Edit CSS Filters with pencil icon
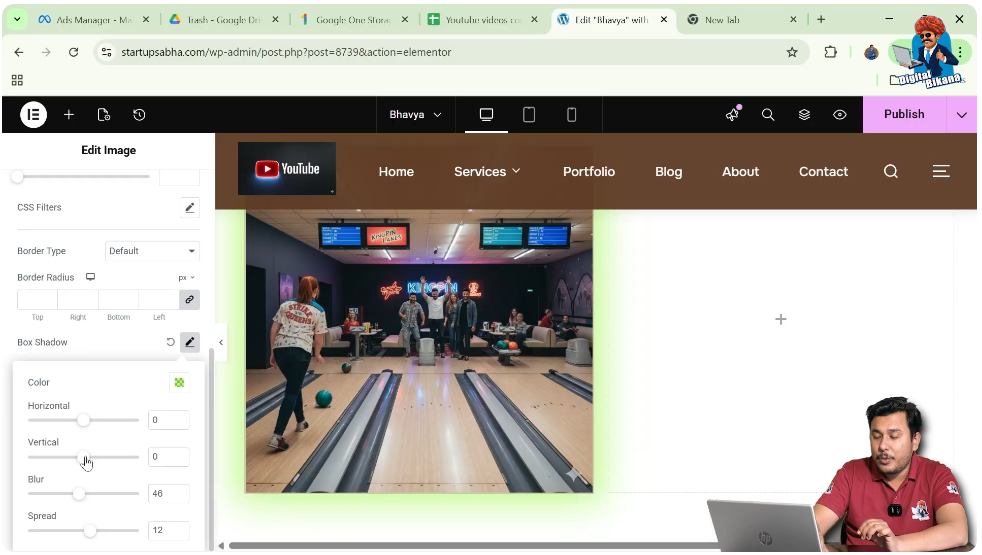 (189, 208)
